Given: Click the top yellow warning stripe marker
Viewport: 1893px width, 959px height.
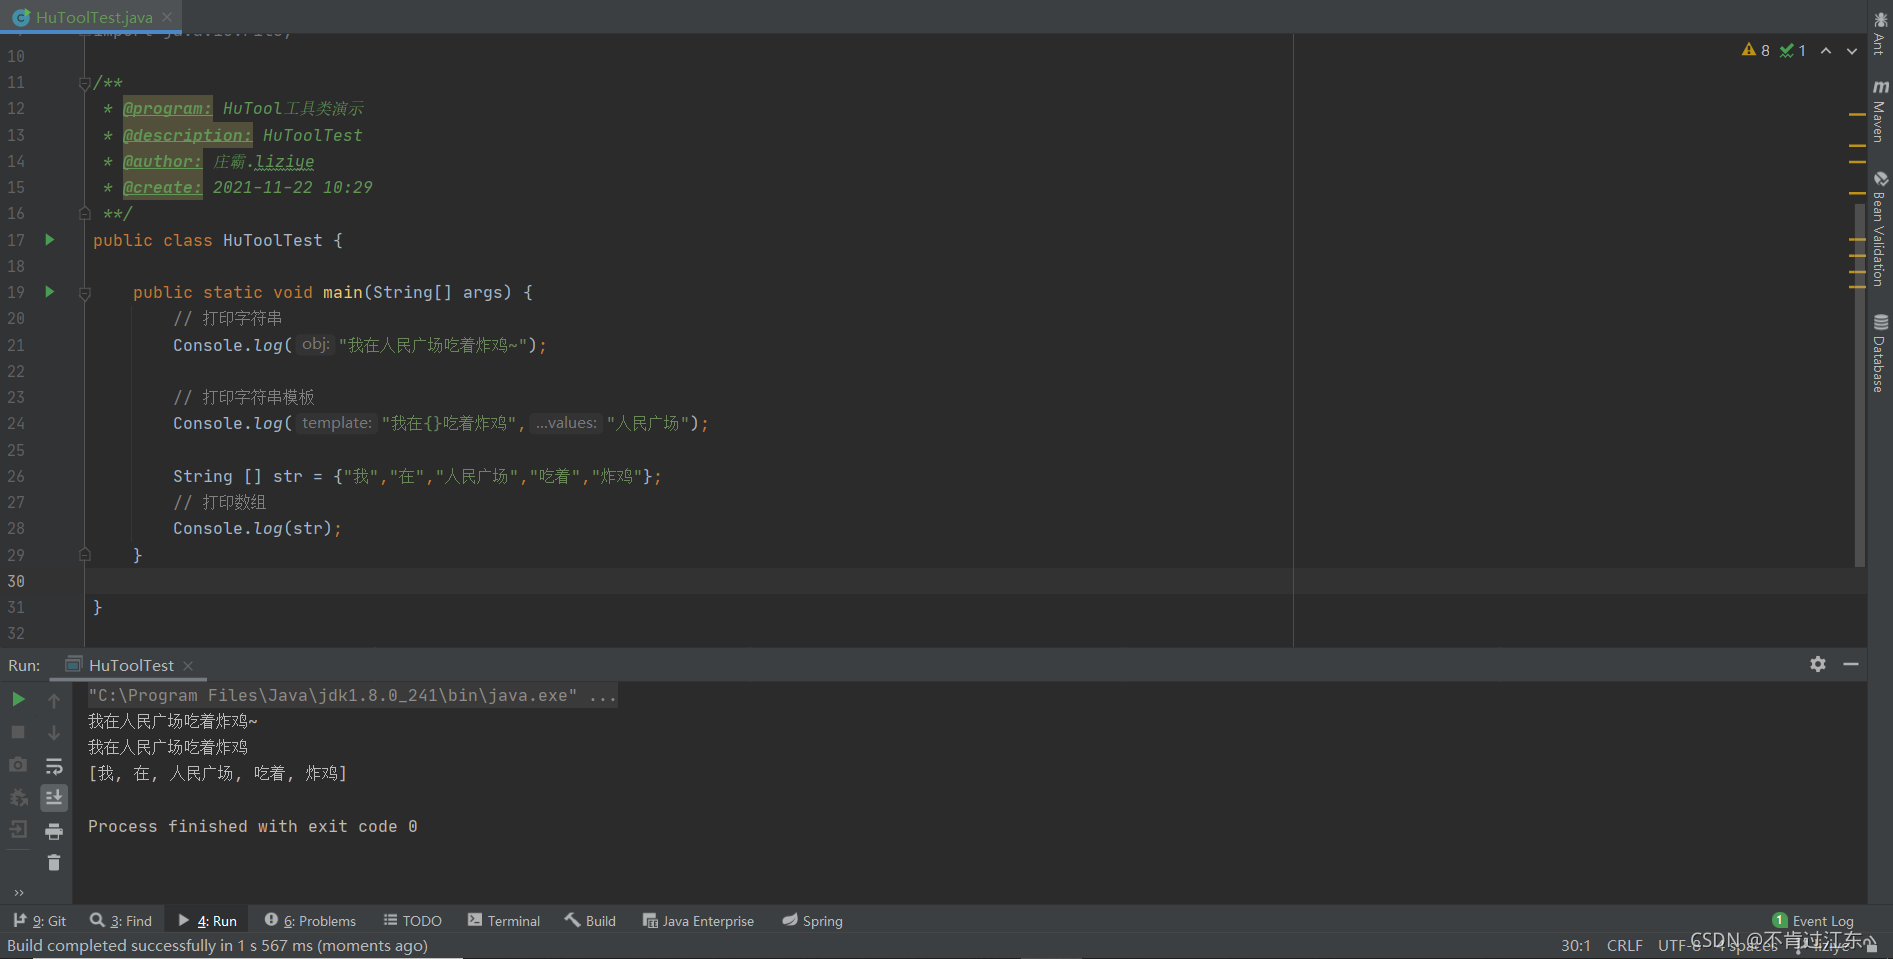Looking at the screenshot, I should click(1857, 115).
